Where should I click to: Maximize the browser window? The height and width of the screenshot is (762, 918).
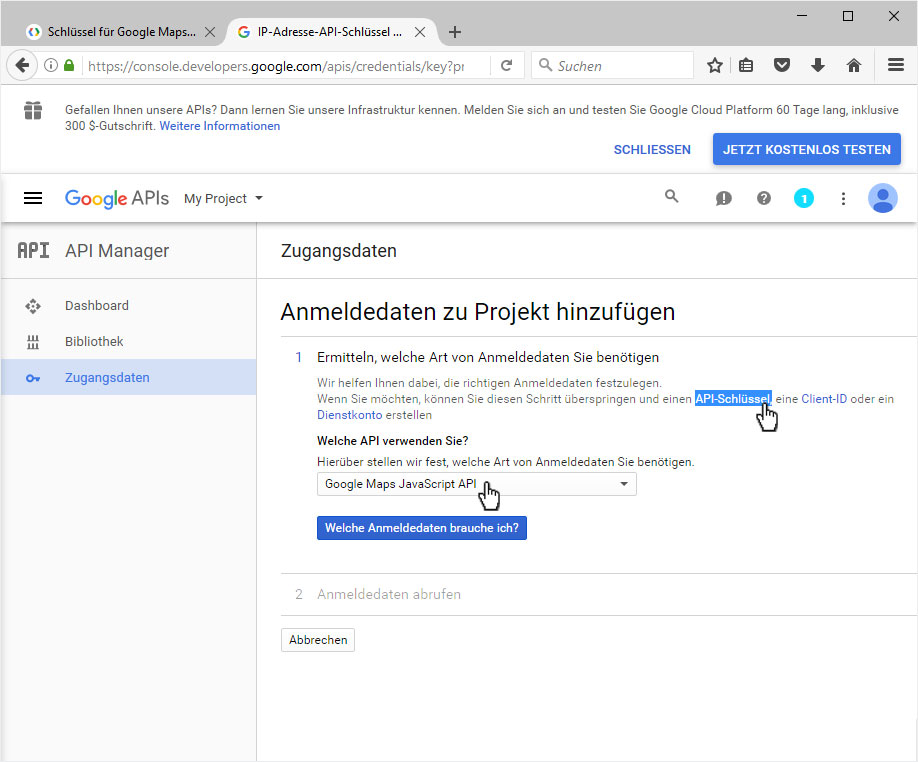coord(847,16)
